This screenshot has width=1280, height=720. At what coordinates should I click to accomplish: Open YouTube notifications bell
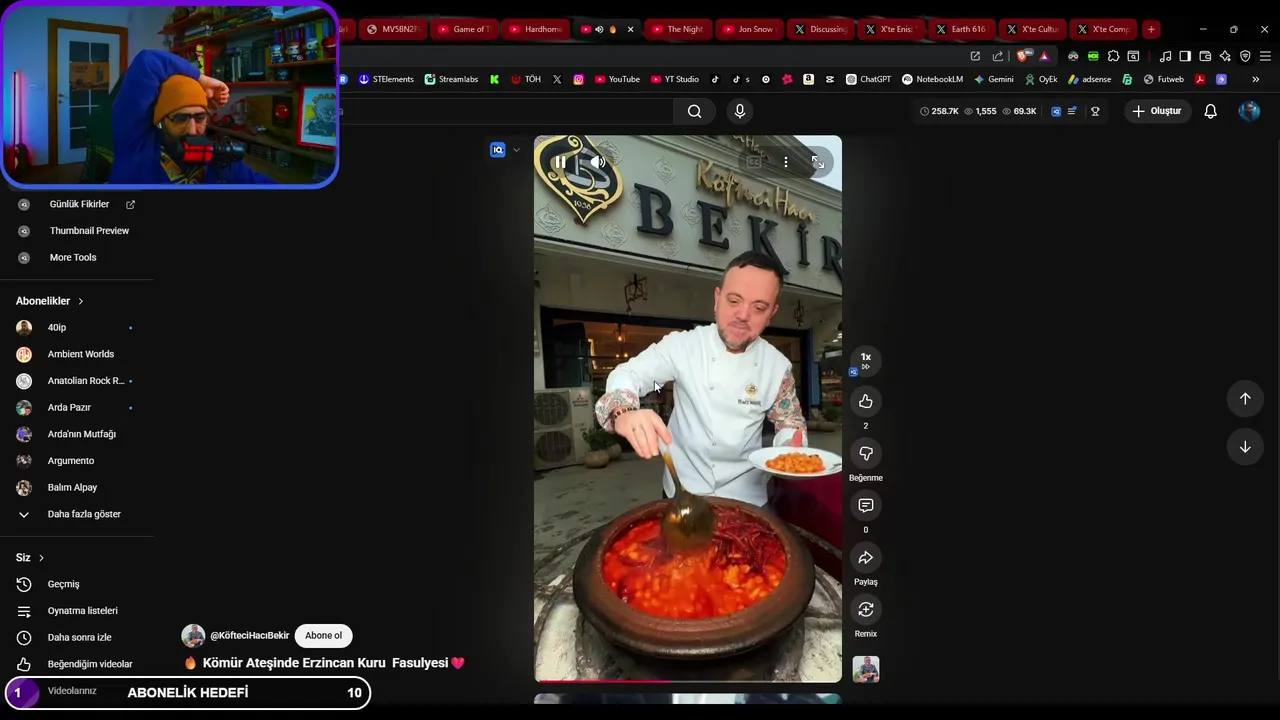pos(1210,111)
